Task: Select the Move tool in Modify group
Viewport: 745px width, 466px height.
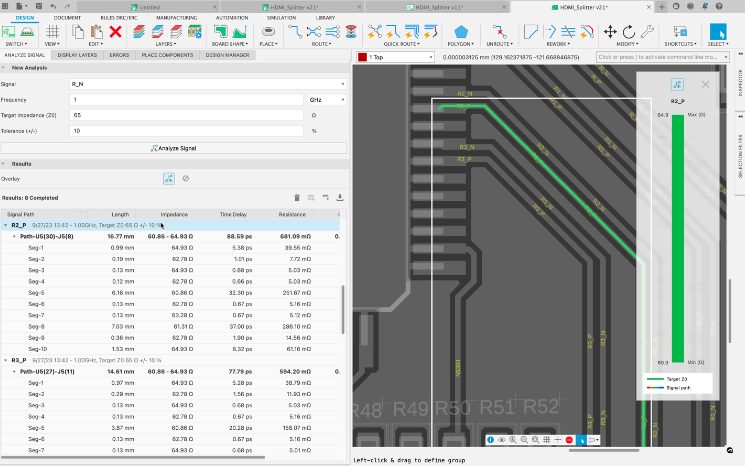Action: click(x=610, y=32)
